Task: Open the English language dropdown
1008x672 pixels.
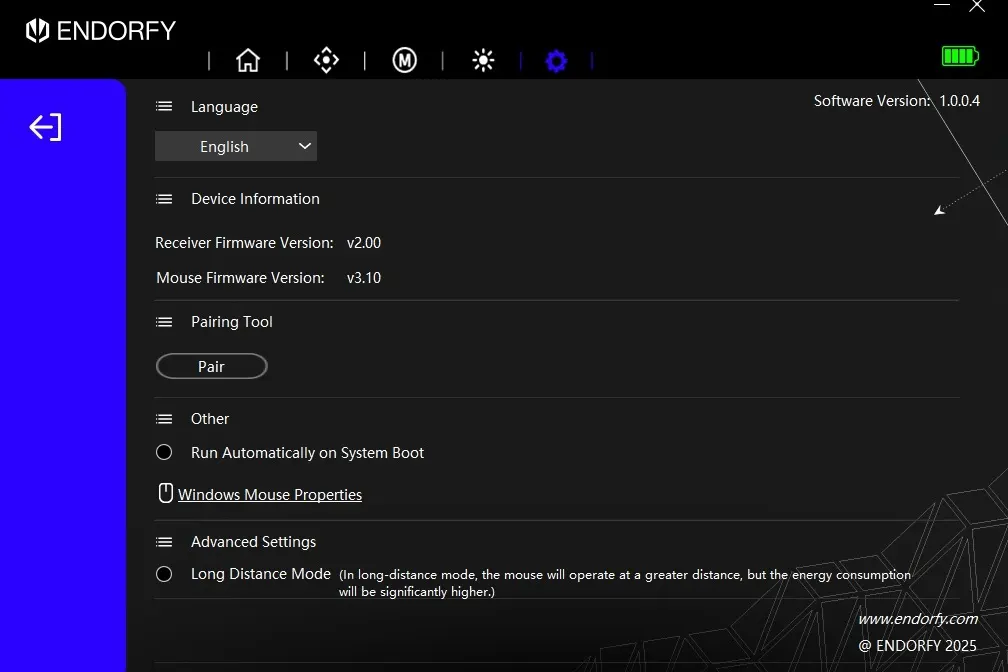Action: point(236,146)
